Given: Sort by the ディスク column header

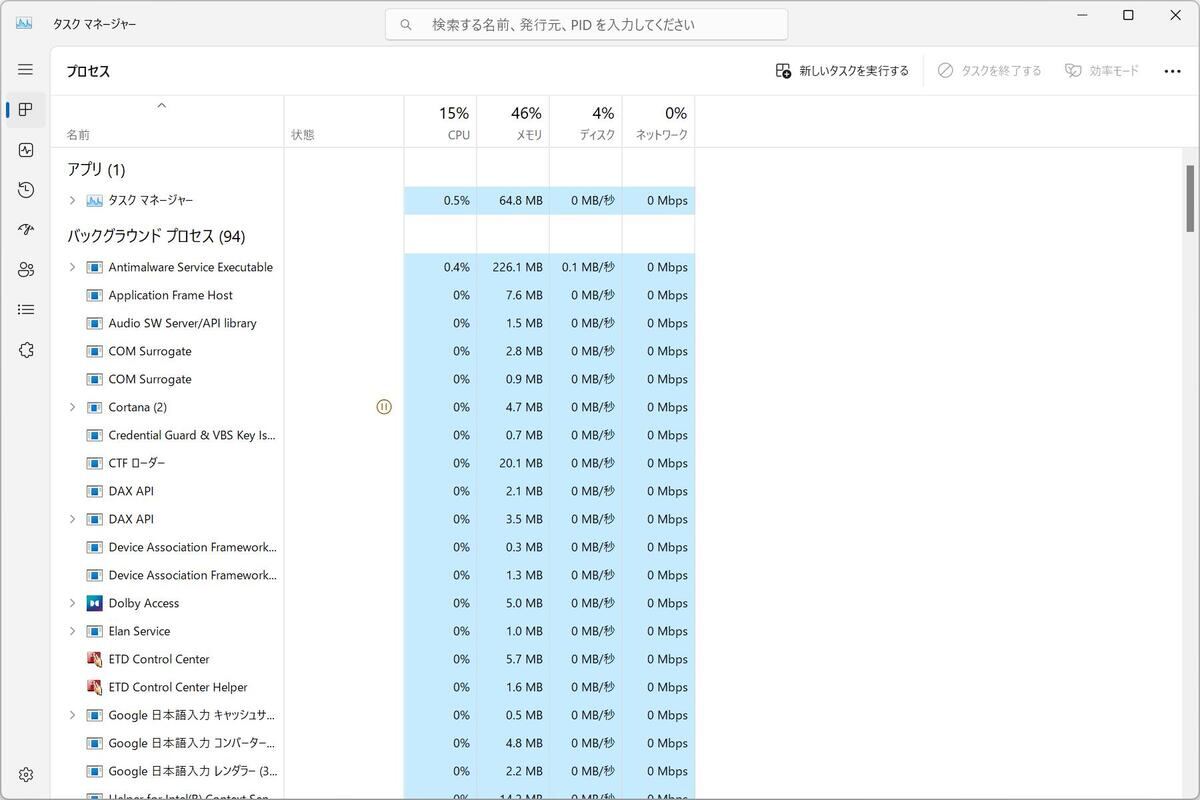Looking at the screenshot, I should click(x=586, y=122).
